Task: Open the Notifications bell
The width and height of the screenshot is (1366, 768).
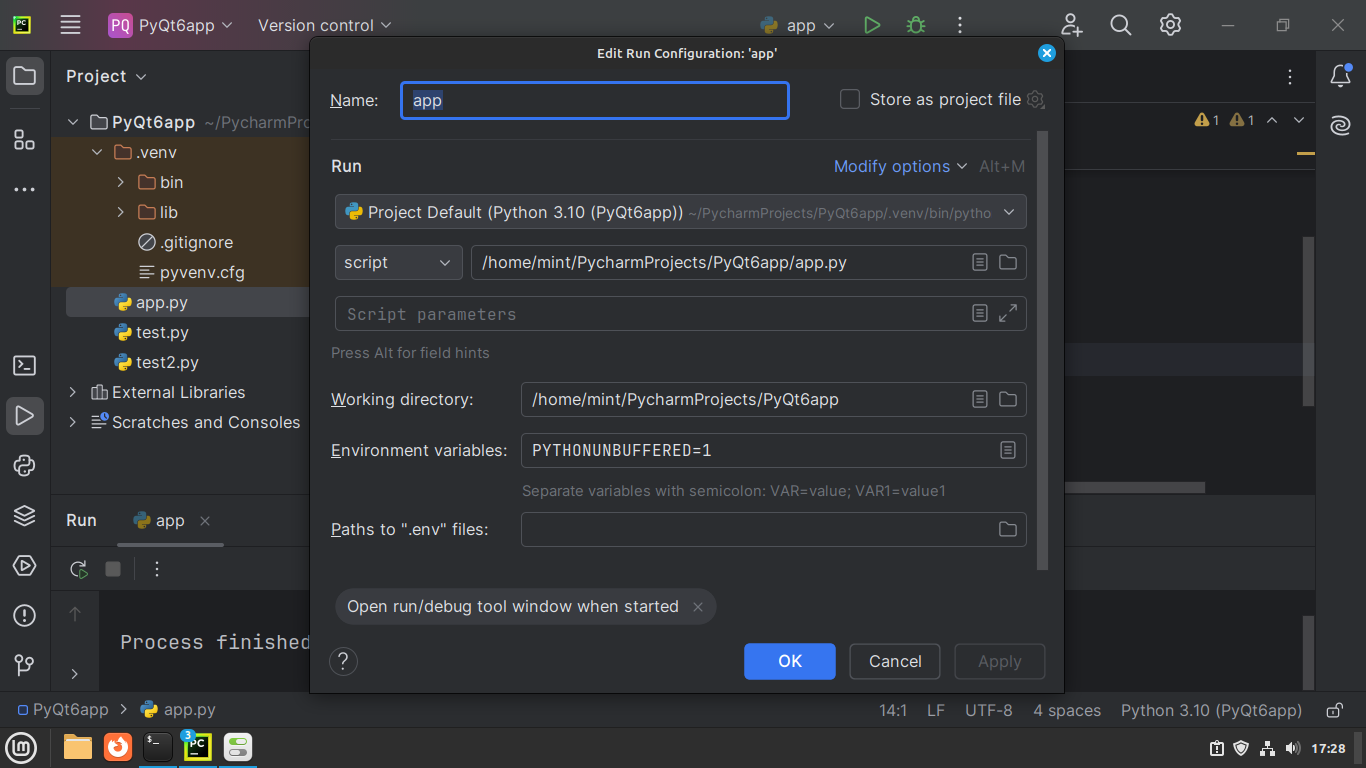Action: click(1341, 76)
